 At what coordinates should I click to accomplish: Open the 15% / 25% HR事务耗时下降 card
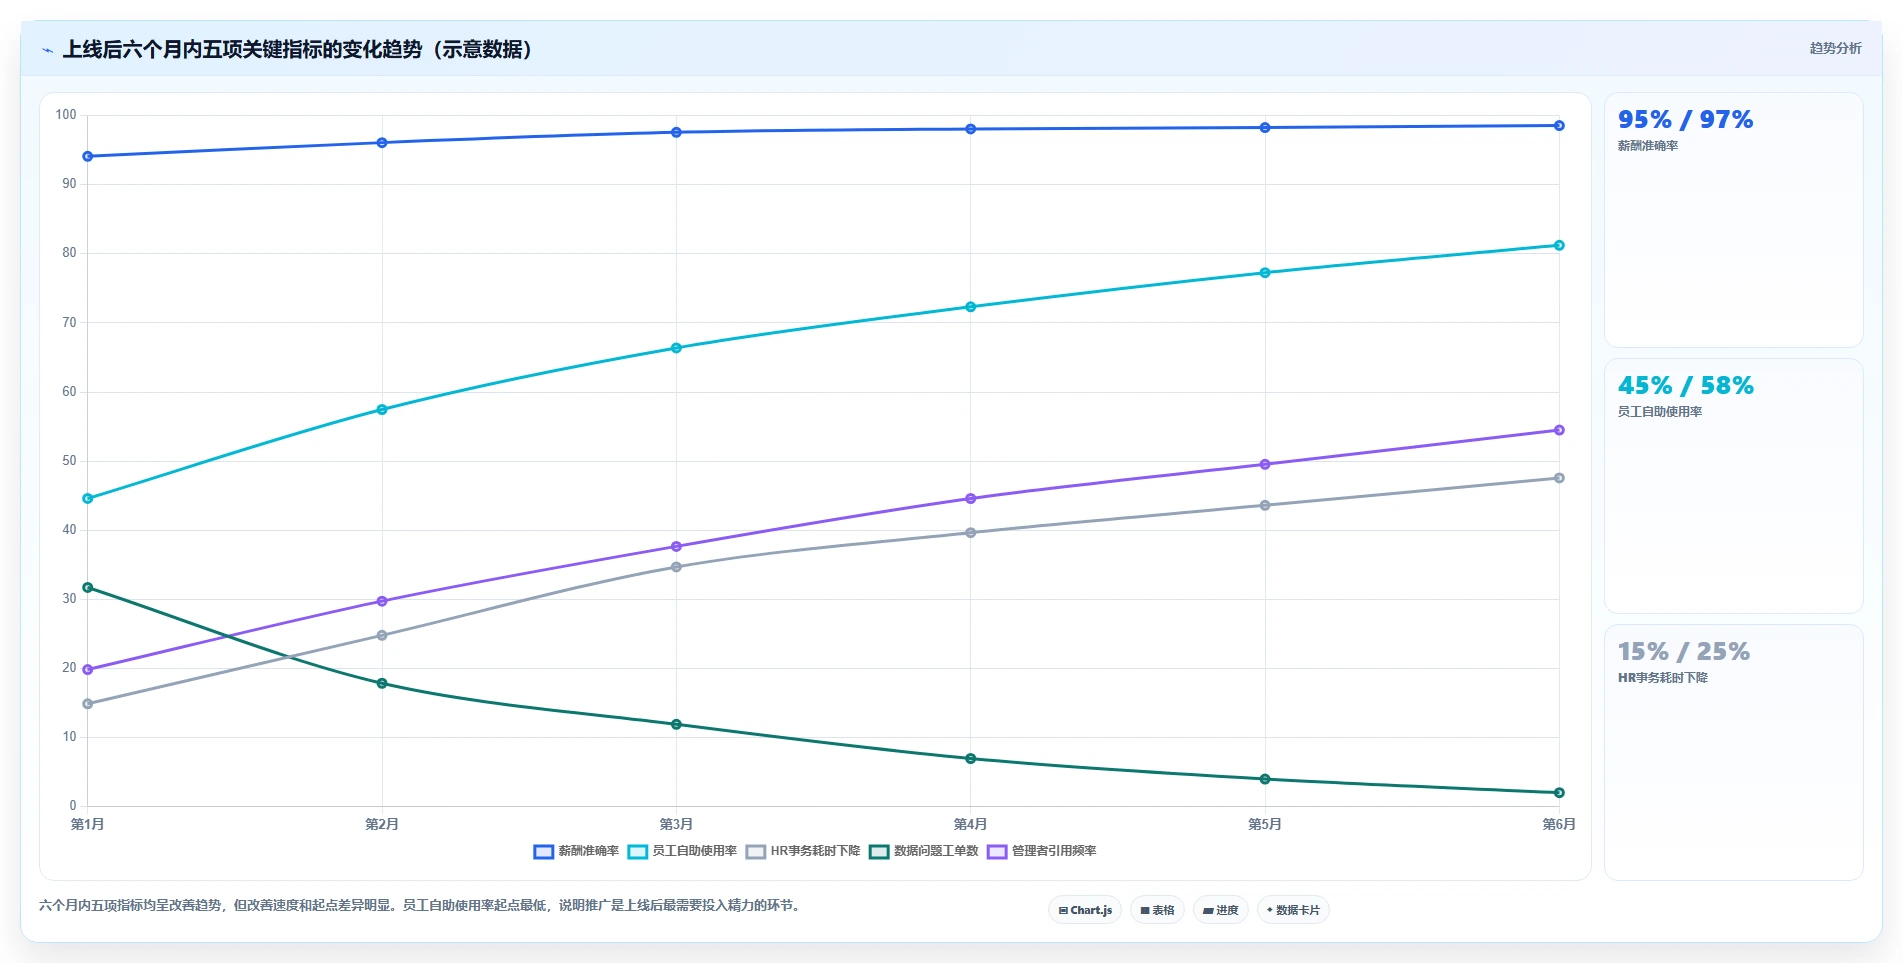point(1733,752)
